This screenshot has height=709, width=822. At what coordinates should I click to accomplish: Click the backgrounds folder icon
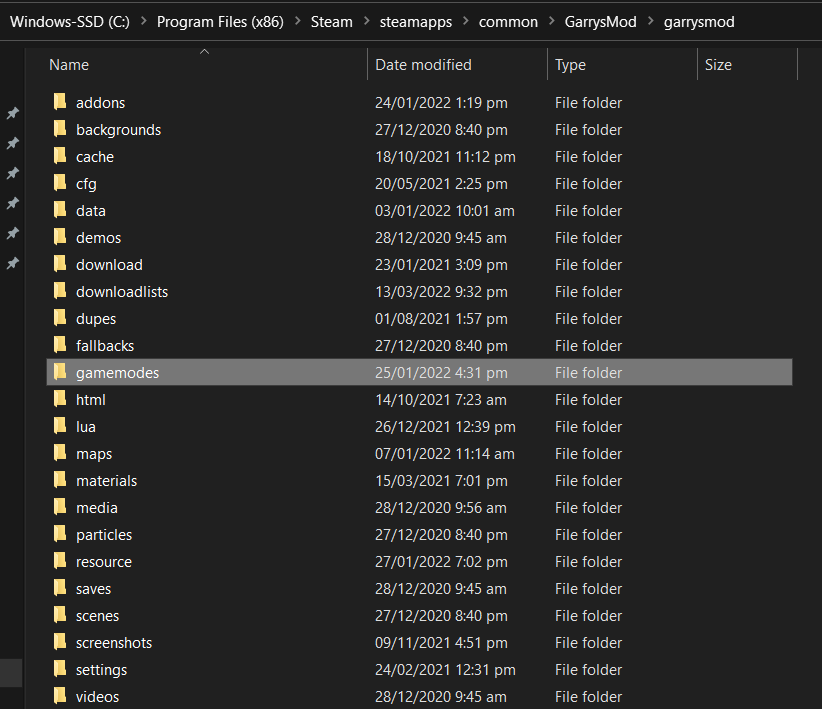point(60,128)
